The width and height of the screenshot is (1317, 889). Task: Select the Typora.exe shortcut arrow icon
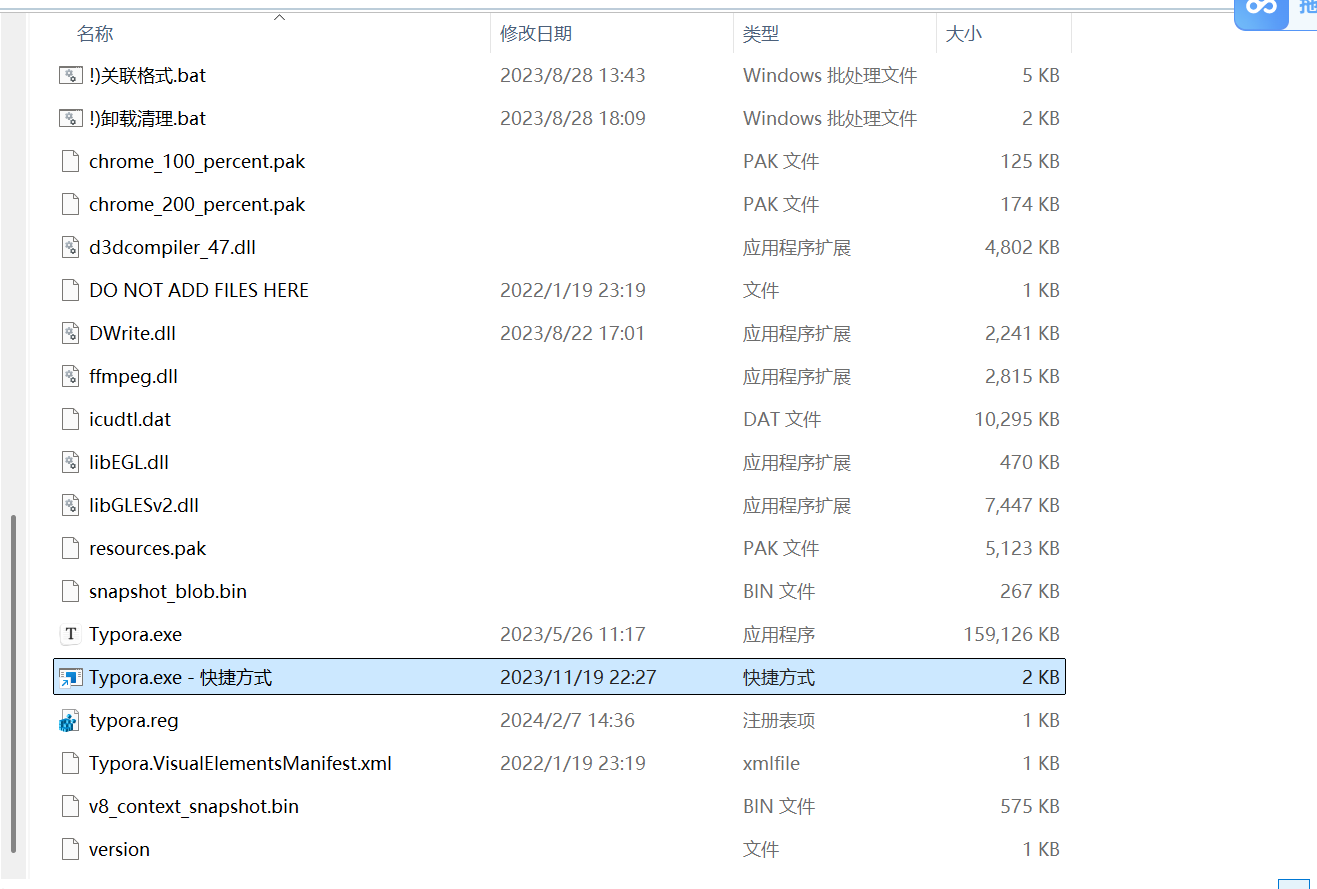tap(70, 677)
